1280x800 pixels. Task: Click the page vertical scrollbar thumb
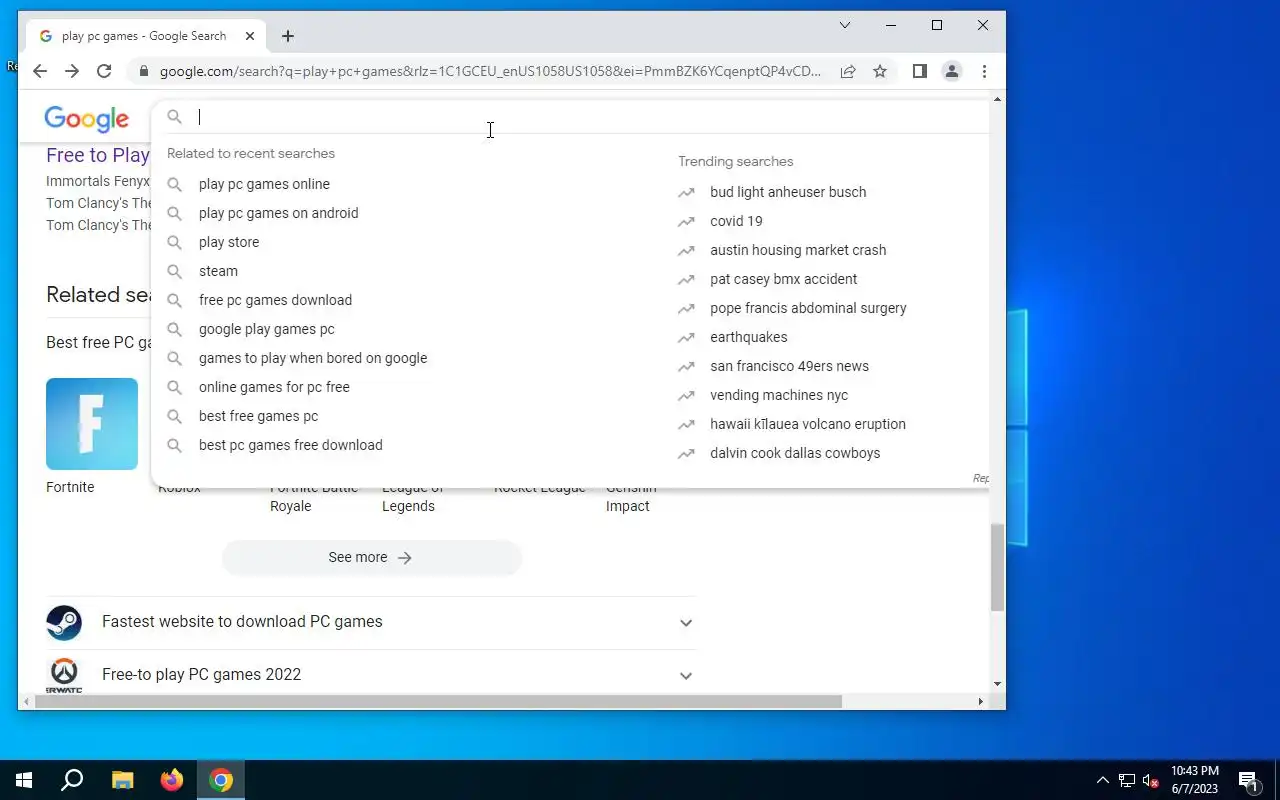pos(997,567)
